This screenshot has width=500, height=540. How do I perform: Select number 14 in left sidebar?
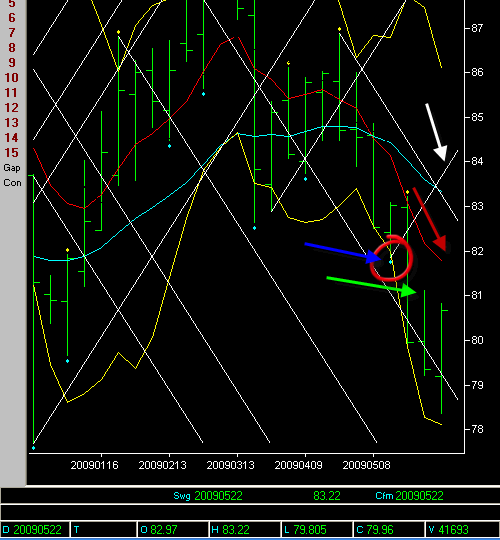pyautogui.click(x=11, y=138)
